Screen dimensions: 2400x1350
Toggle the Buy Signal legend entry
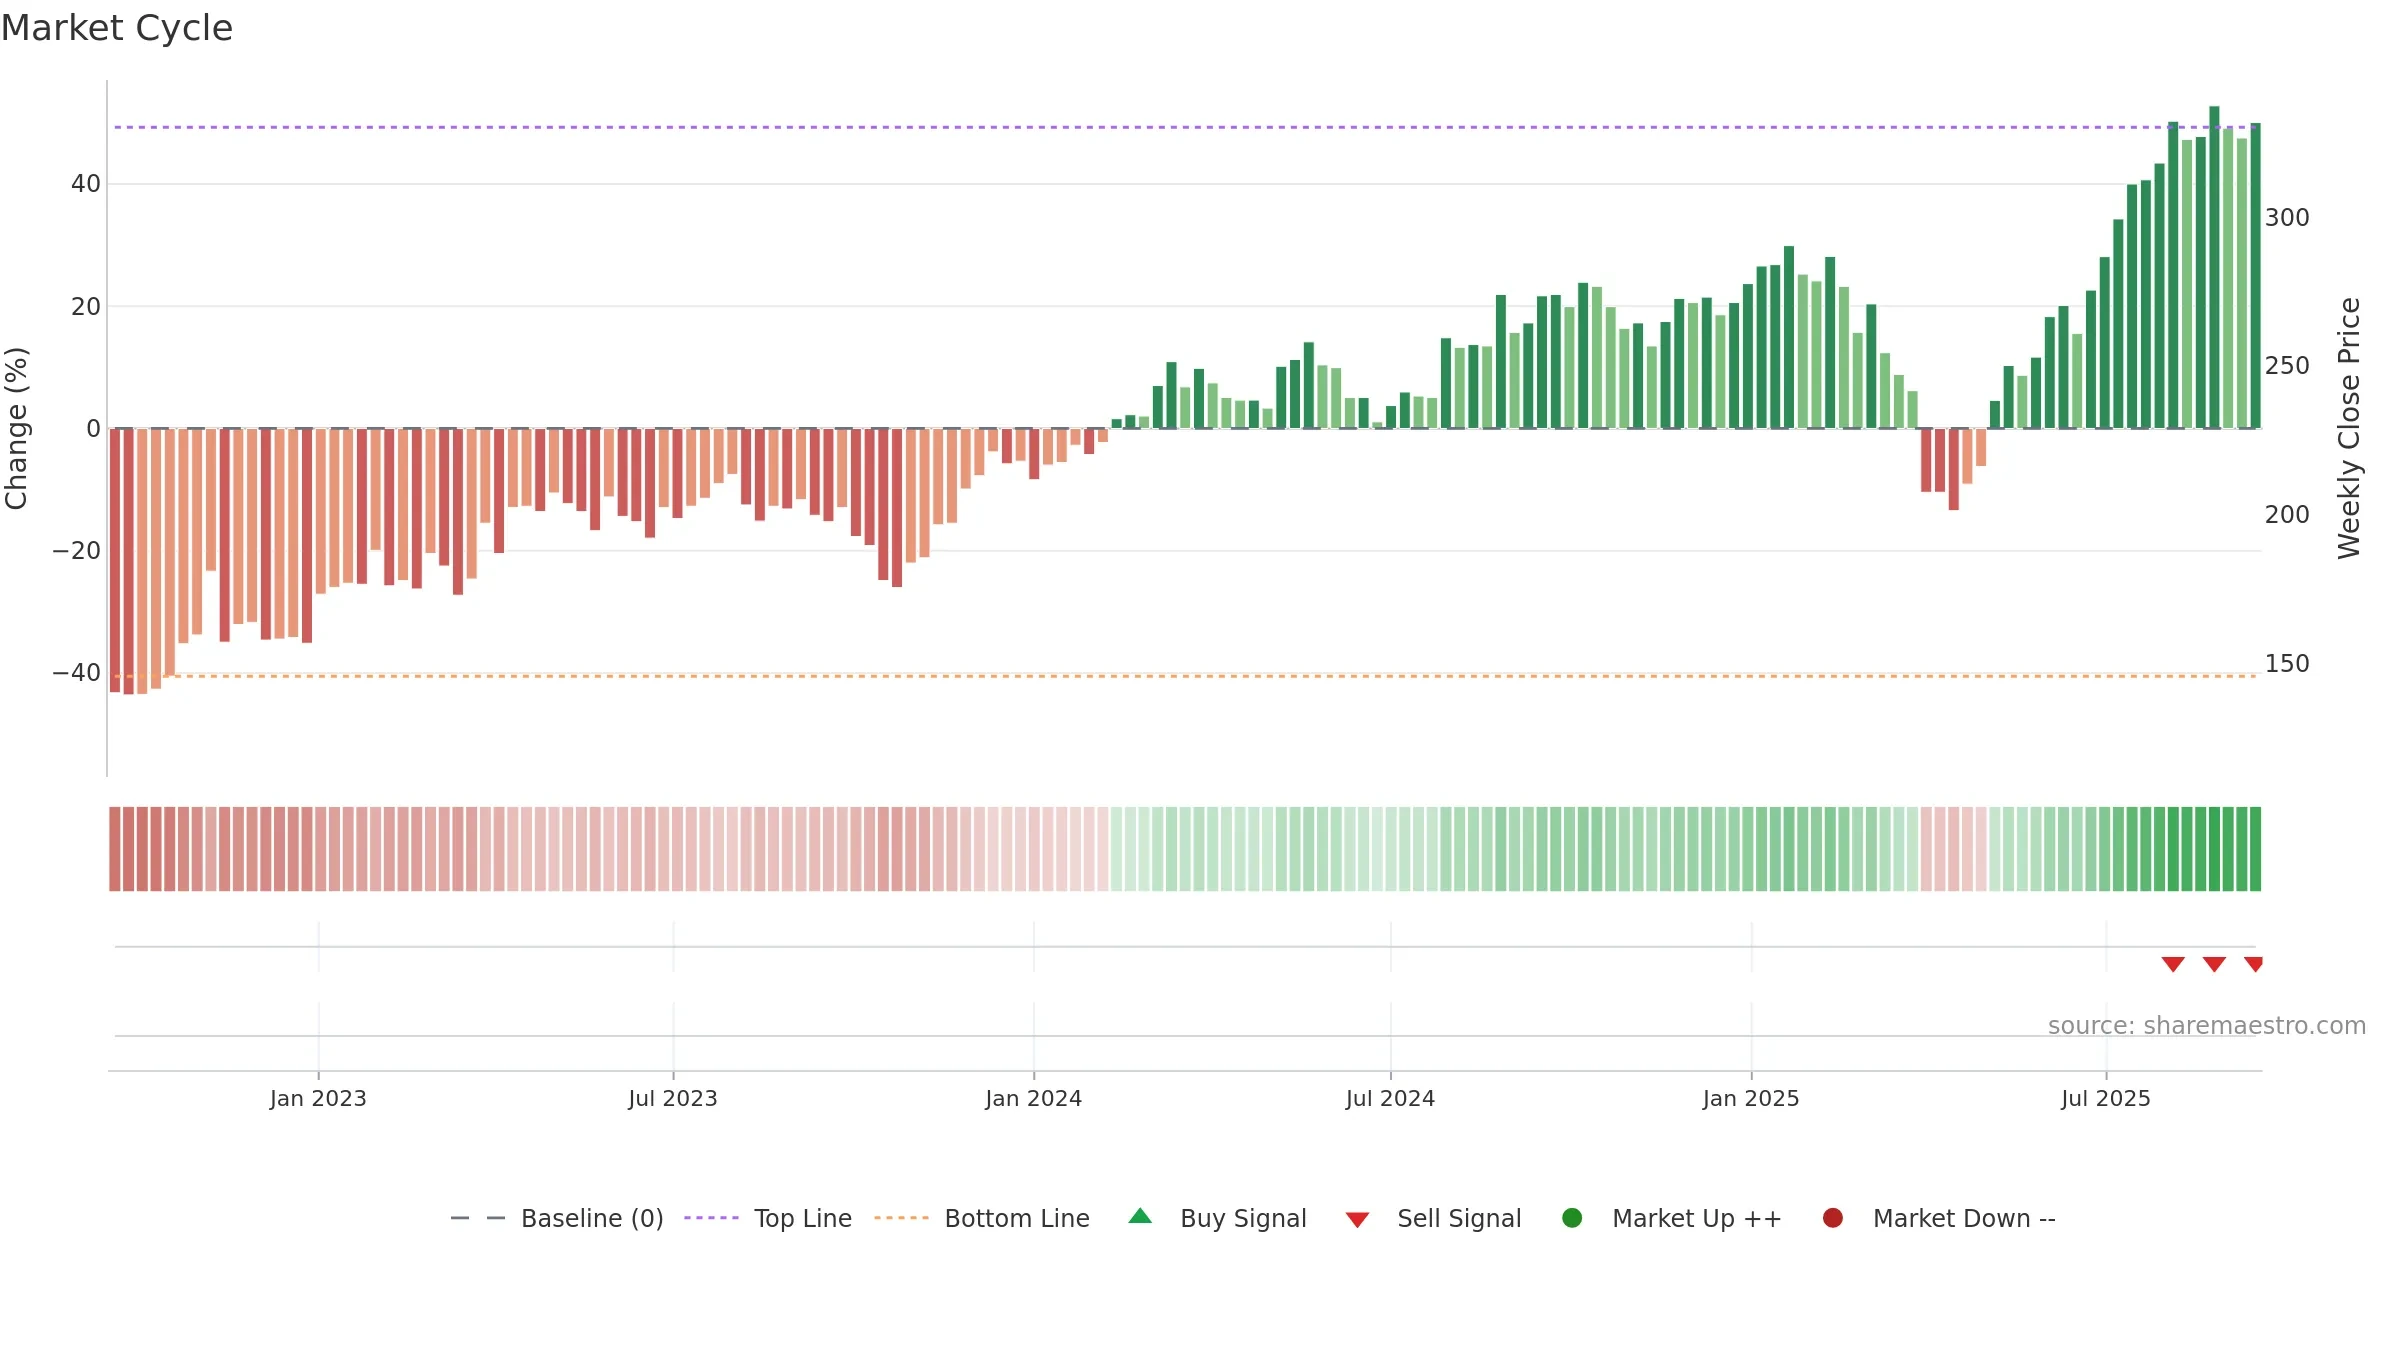(x=1217, y=1218)
